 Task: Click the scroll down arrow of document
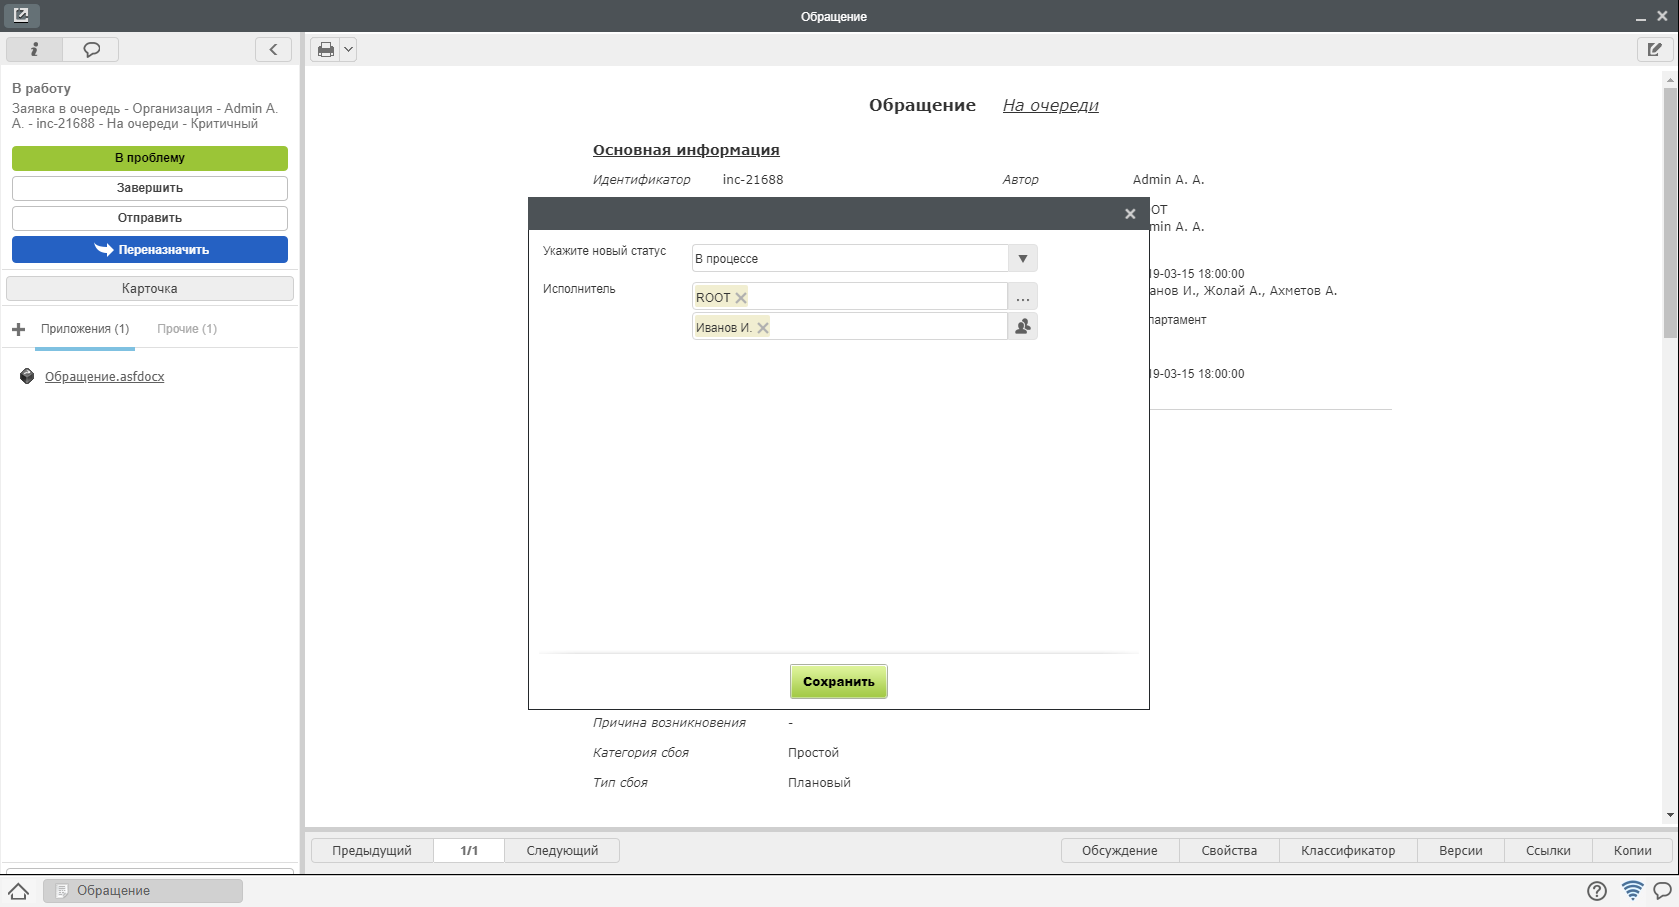click(1670, 816)
